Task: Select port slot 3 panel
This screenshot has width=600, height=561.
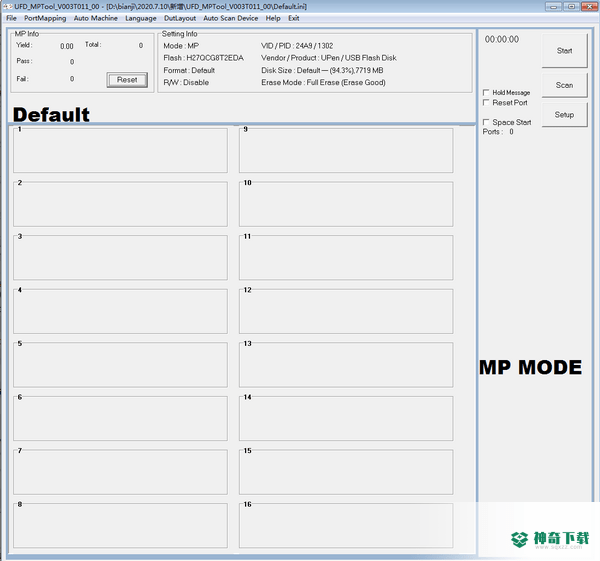Action: point(120,258)
